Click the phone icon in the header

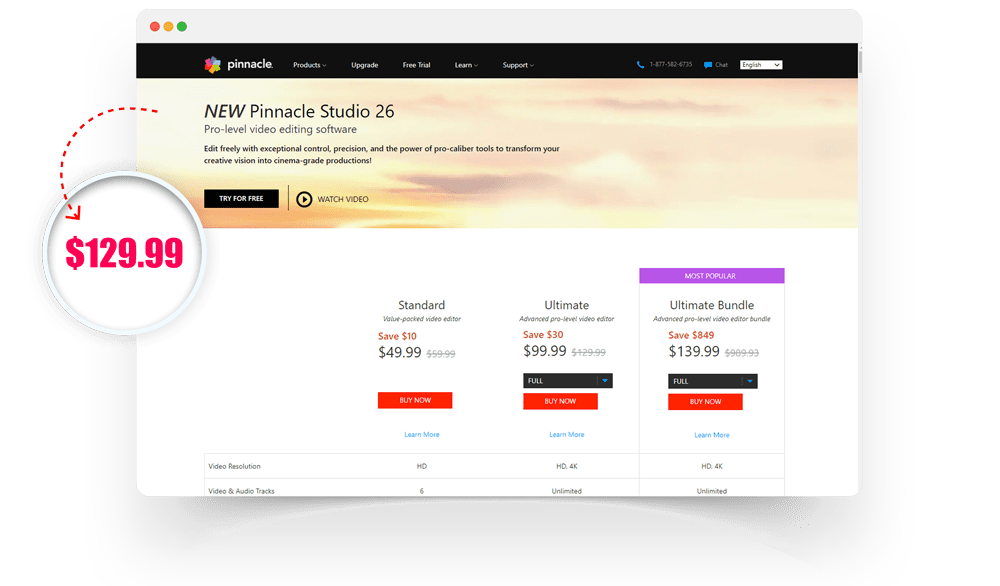(640, 65)
